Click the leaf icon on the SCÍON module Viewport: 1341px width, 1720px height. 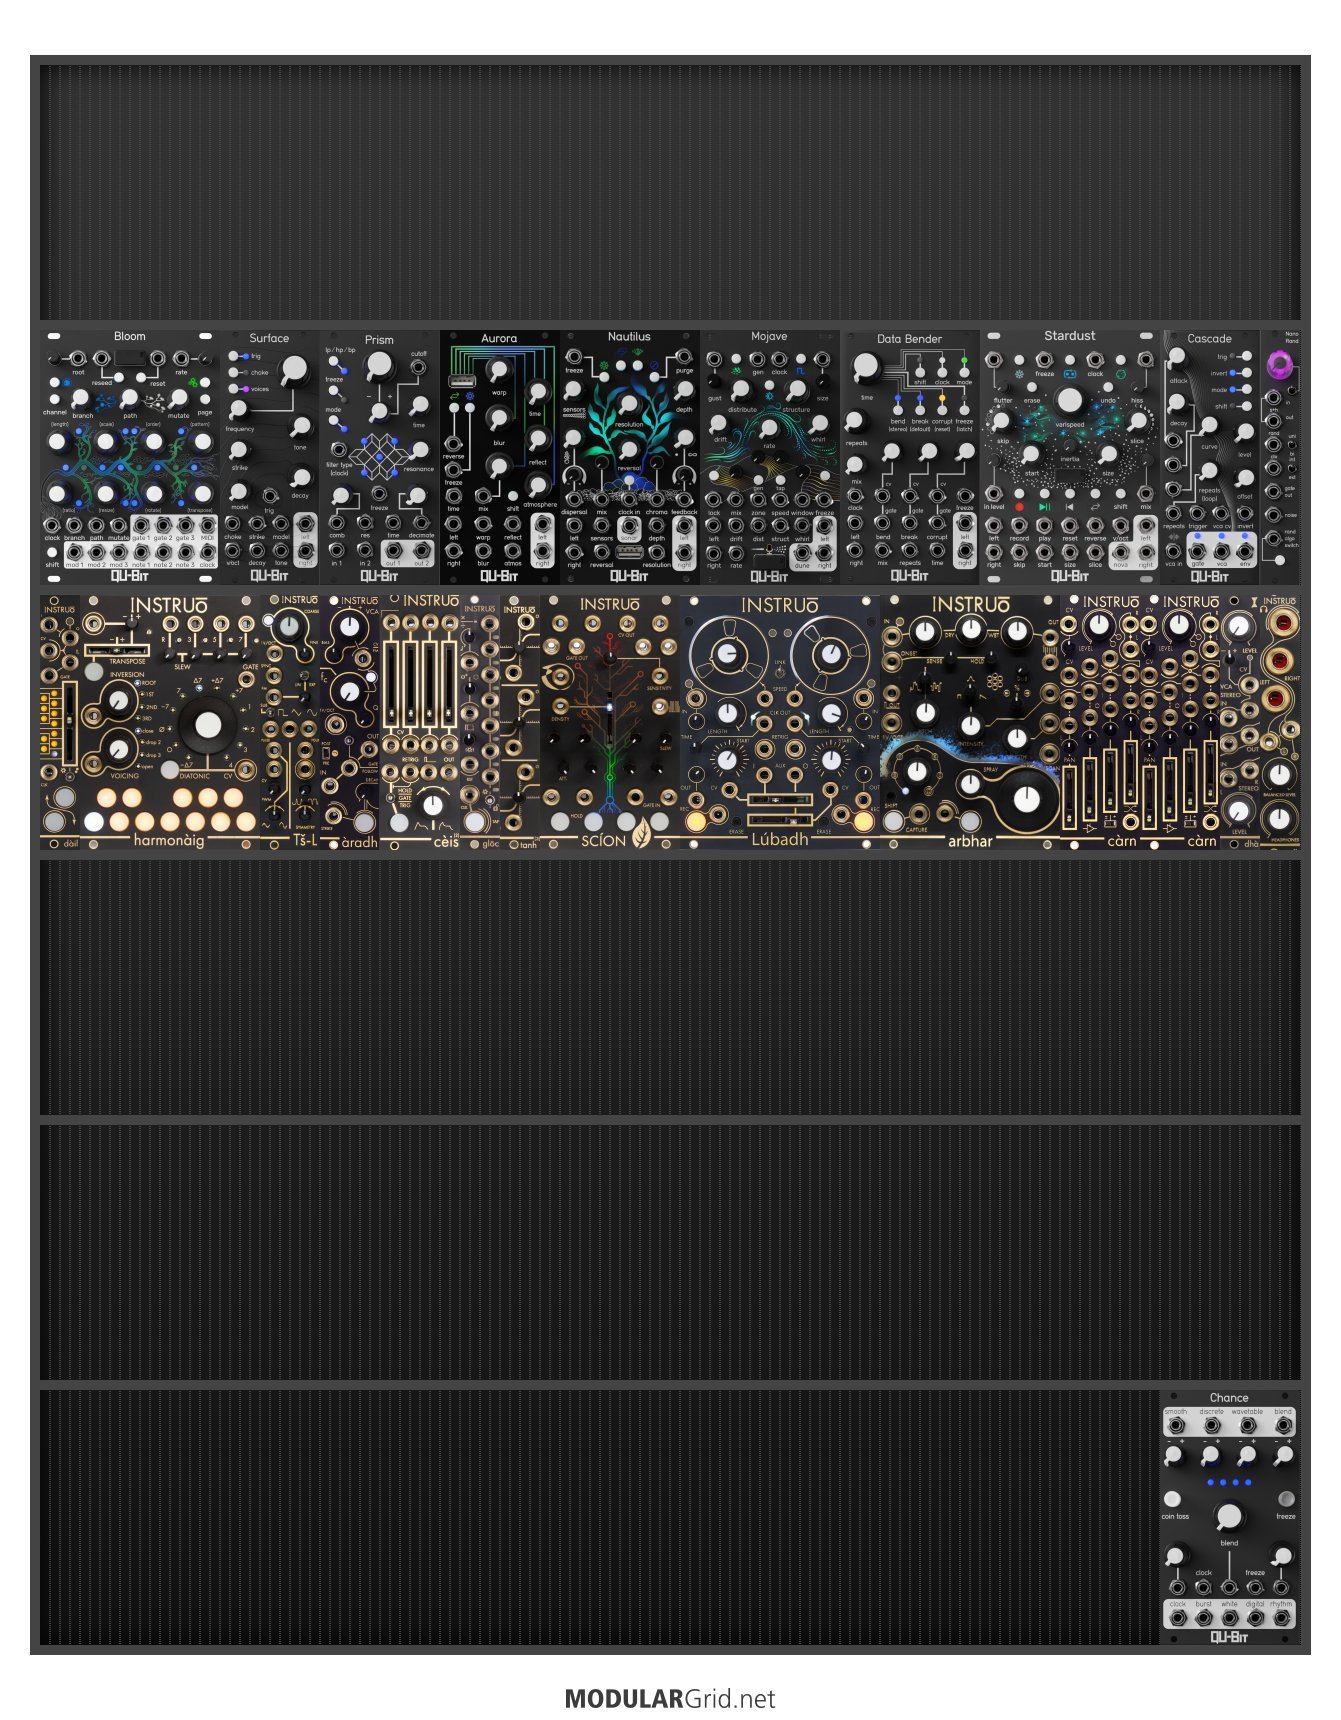pos(643,831)
